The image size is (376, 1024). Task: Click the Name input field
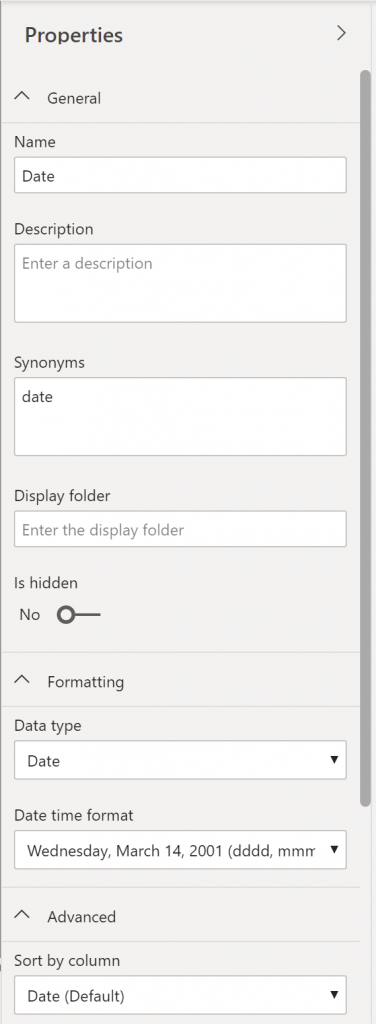[x=180, y=175]
